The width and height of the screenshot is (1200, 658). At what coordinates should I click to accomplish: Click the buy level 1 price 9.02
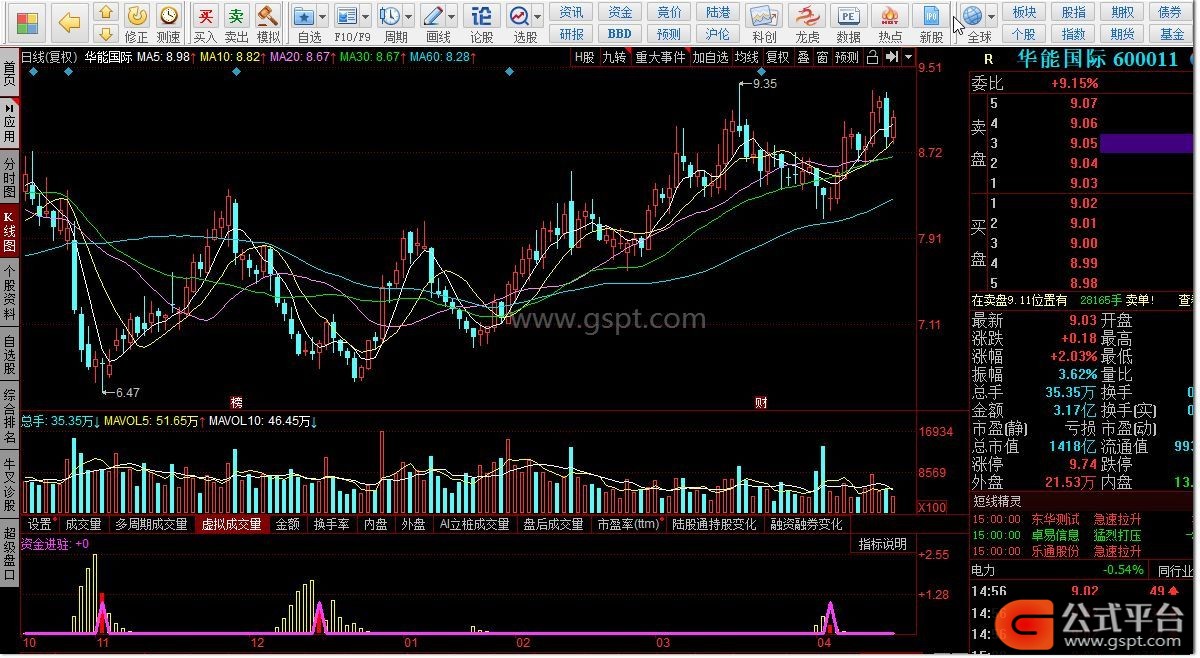[1083, 203]
